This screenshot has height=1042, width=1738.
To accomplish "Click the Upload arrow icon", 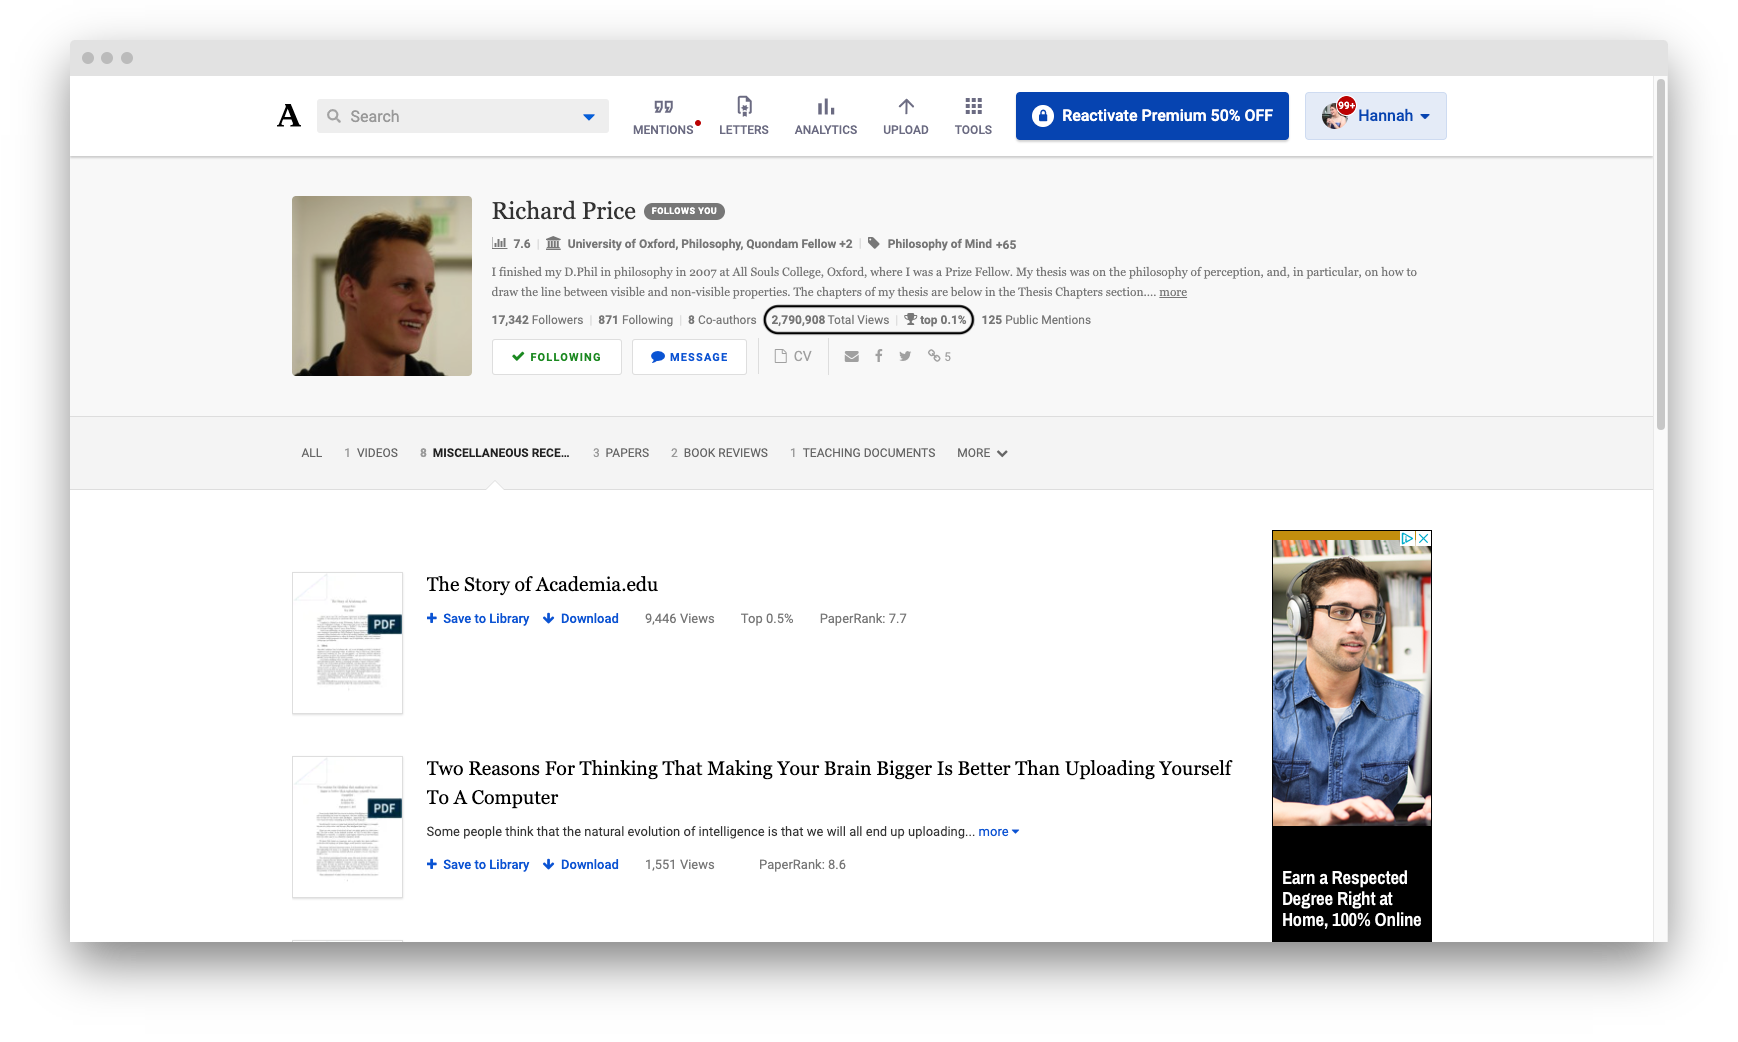I will click(x=905, y=107).
